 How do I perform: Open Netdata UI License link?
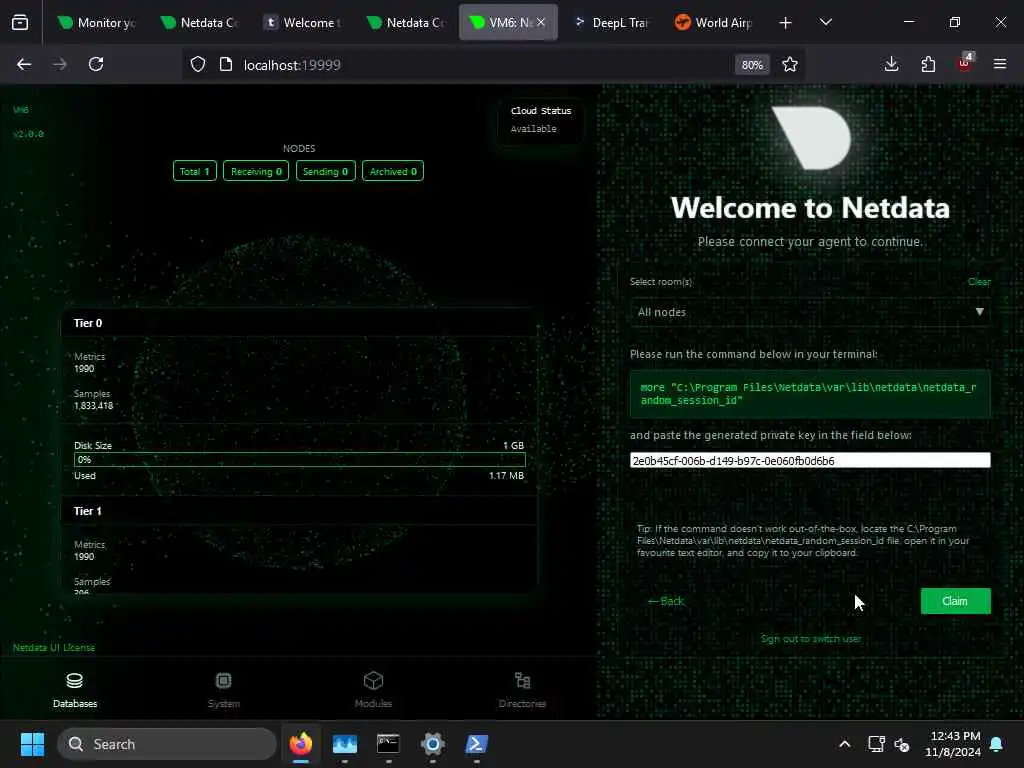tap(54, 647)
